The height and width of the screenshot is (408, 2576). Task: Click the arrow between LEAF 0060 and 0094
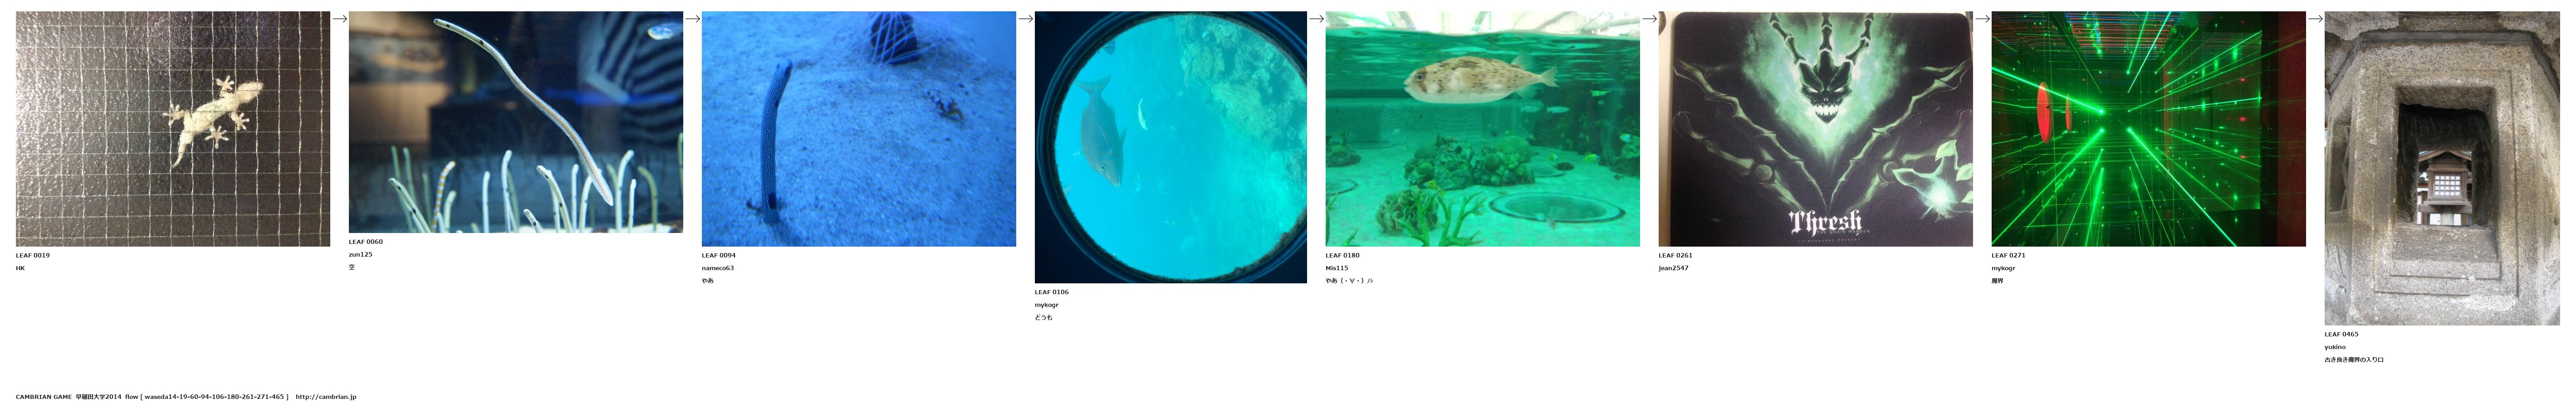[x=692, y=18]
